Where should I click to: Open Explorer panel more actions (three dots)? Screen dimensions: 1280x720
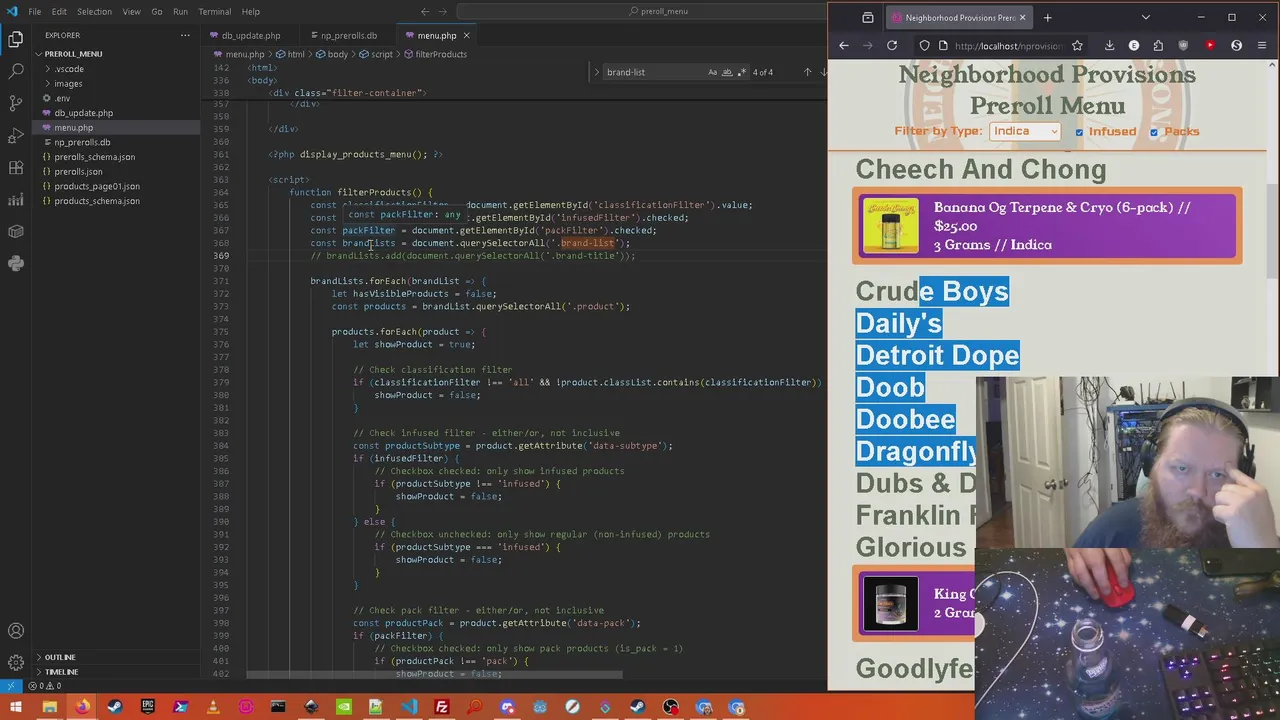point(185,35)
